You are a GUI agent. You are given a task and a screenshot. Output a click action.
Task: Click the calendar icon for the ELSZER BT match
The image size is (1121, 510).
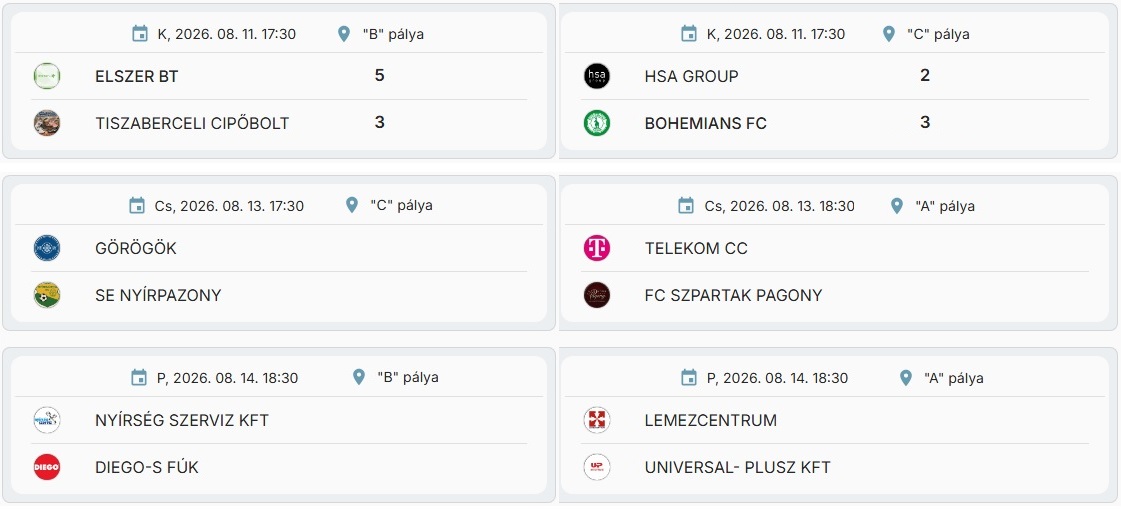coord(140,34)
